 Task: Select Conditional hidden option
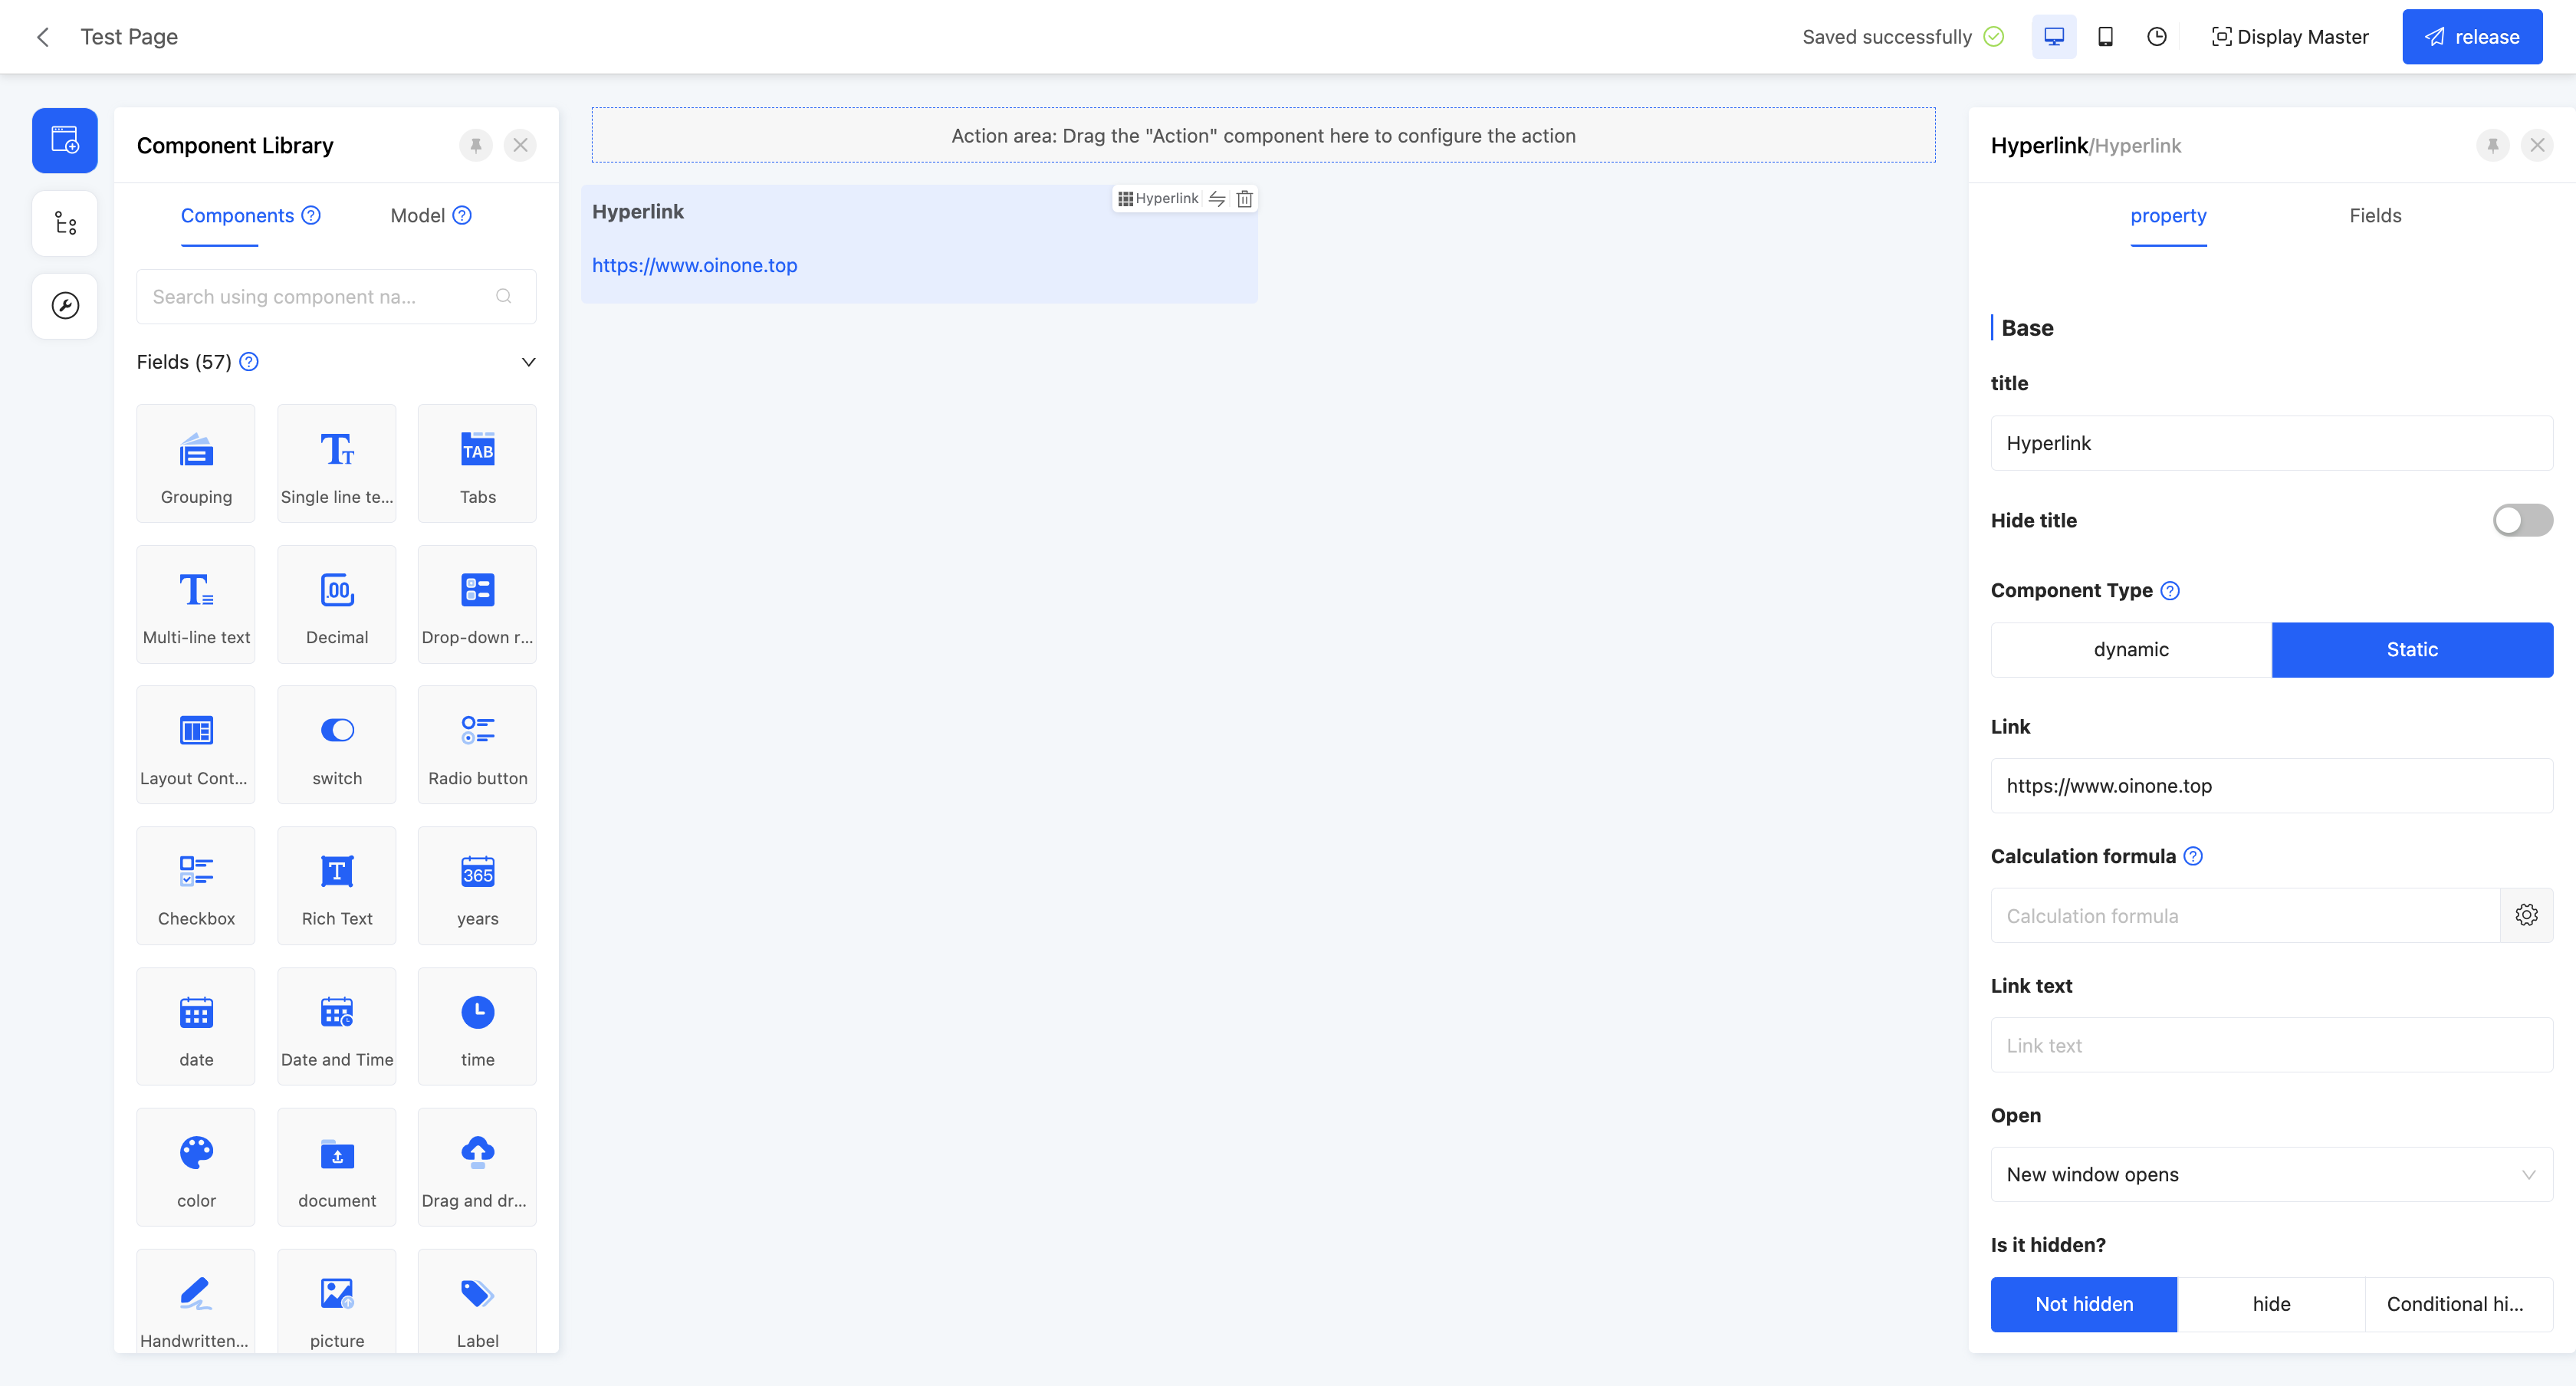click(x=2457, y=1304)
